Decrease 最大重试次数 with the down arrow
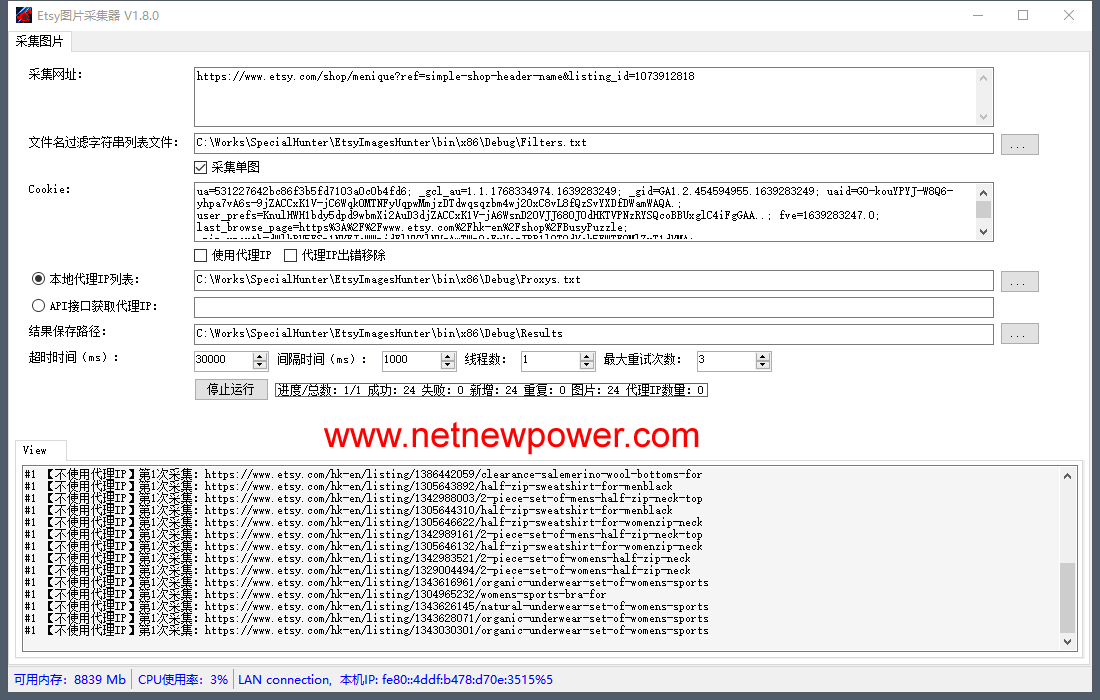1100x700 pixels. [x=763, y=365]
